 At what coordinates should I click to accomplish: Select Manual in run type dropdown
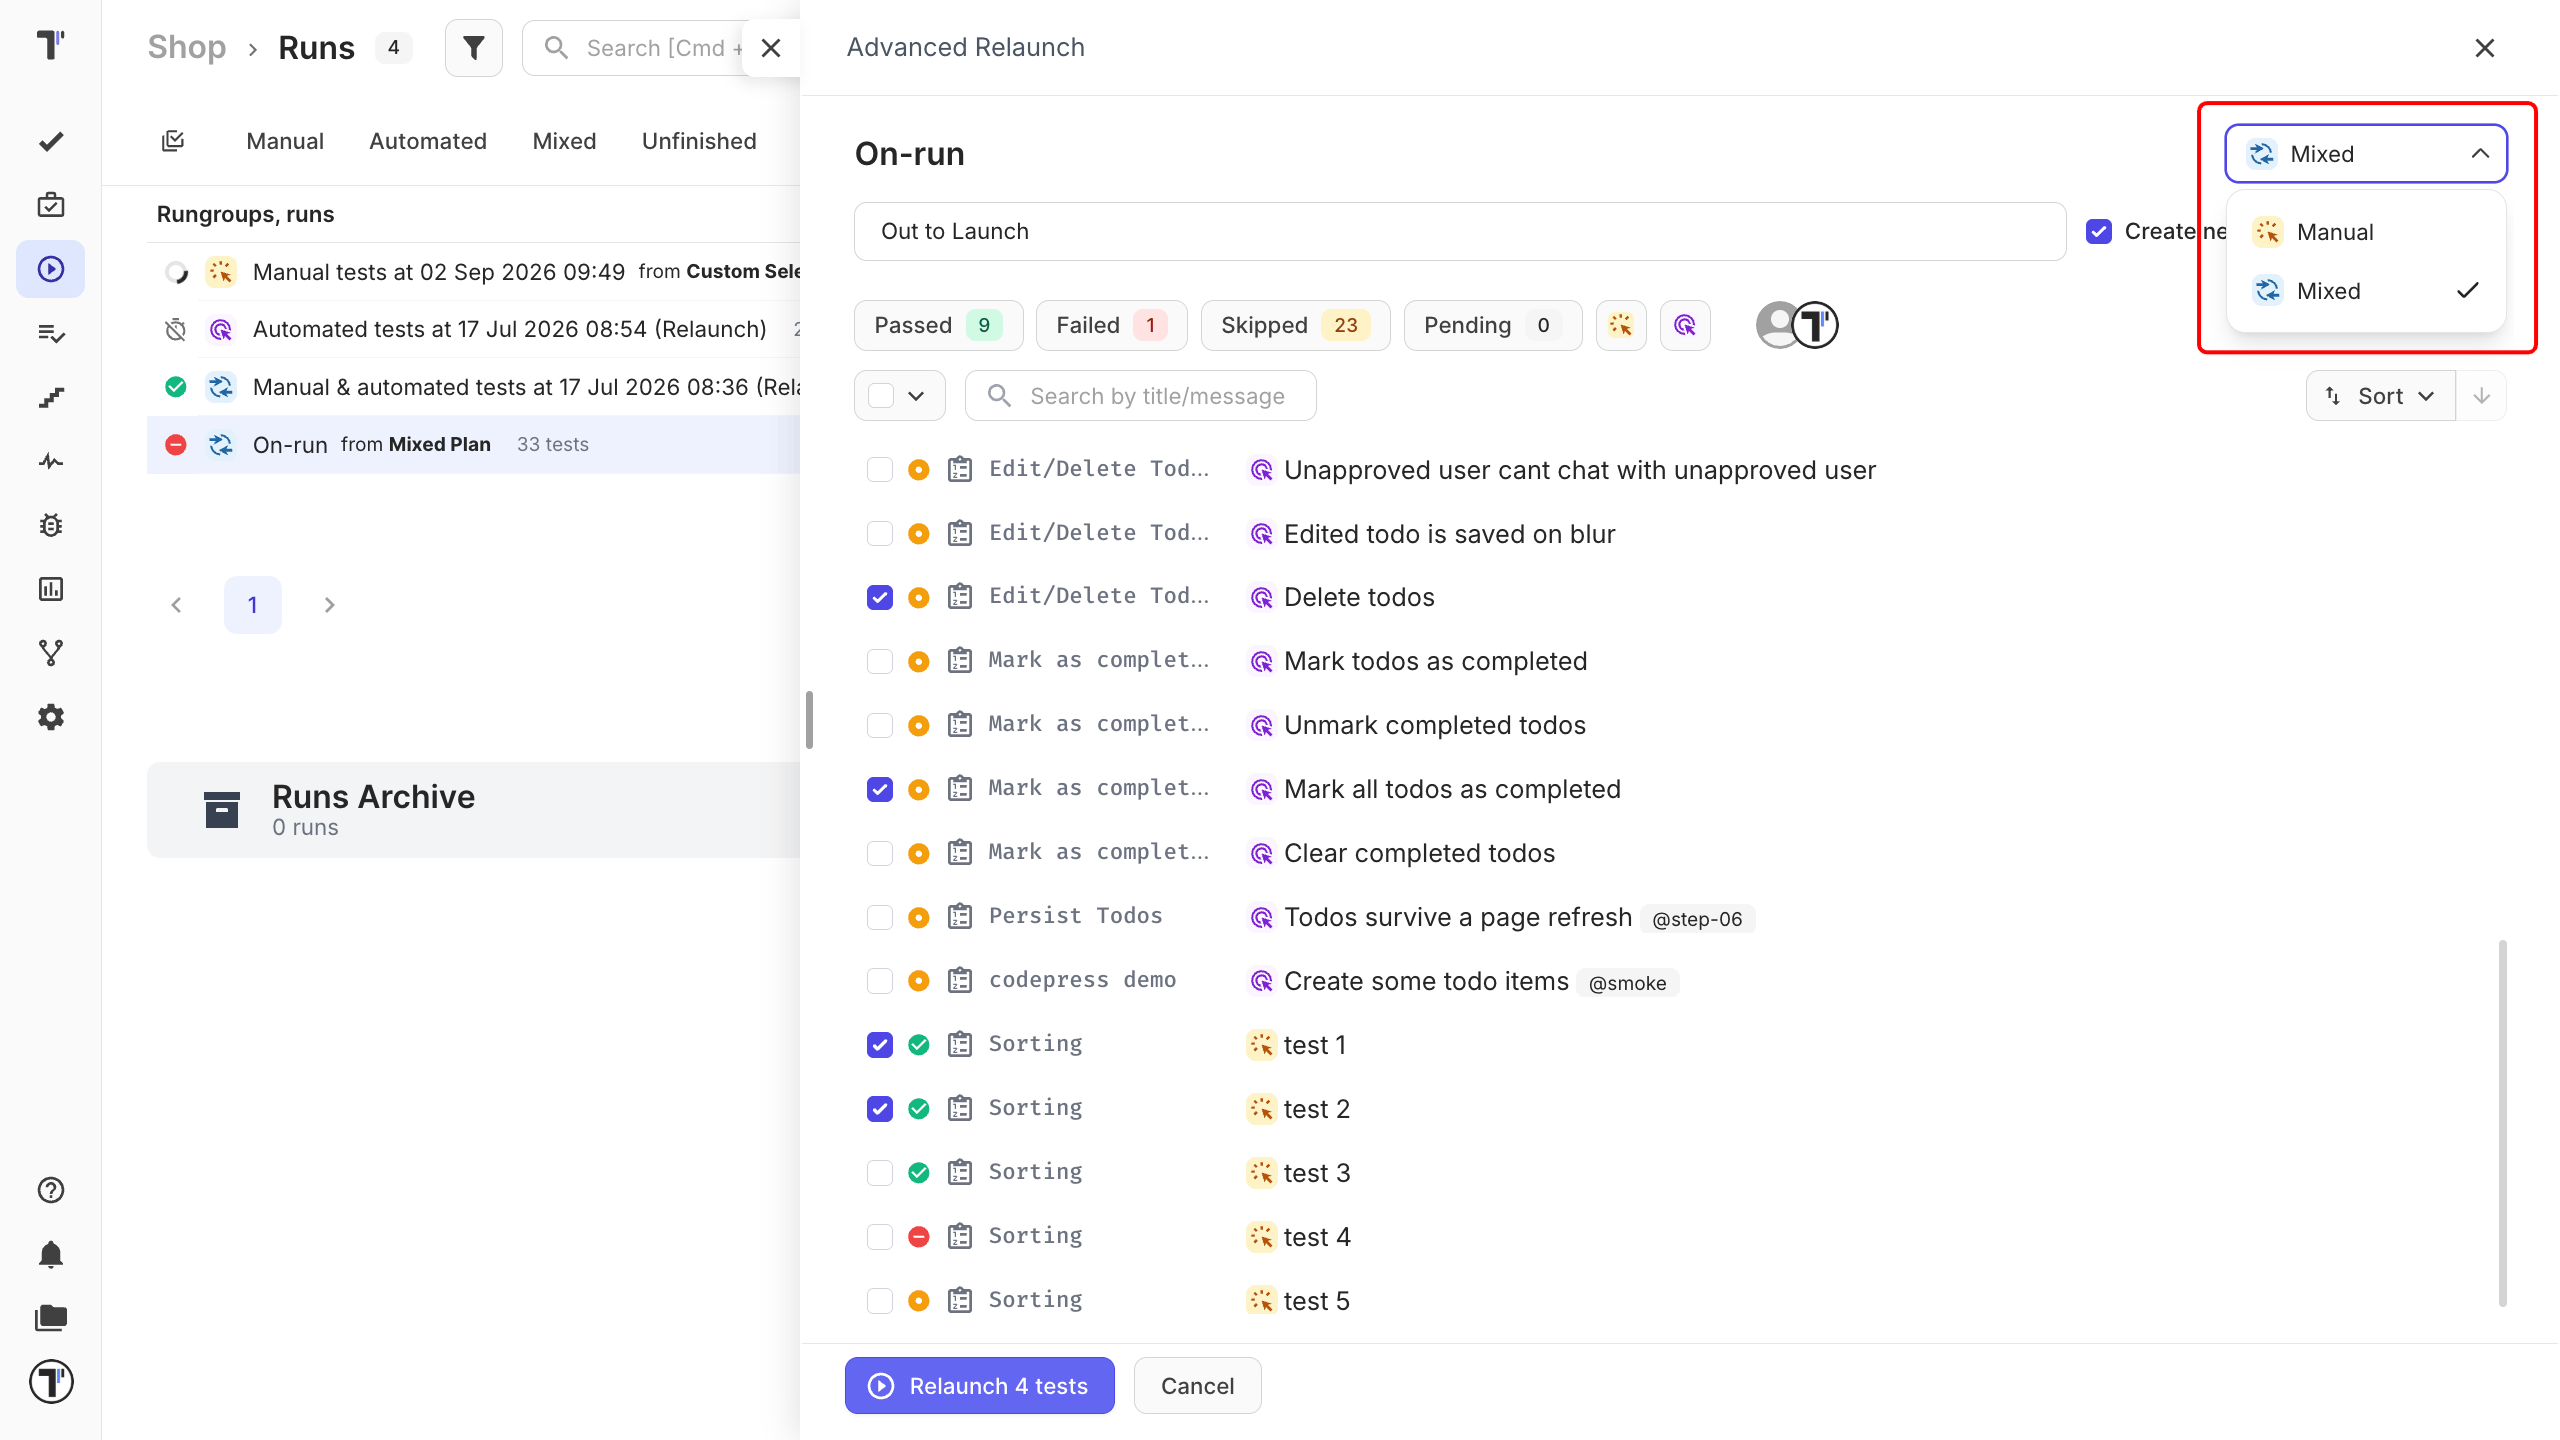tap(2366, 232)
